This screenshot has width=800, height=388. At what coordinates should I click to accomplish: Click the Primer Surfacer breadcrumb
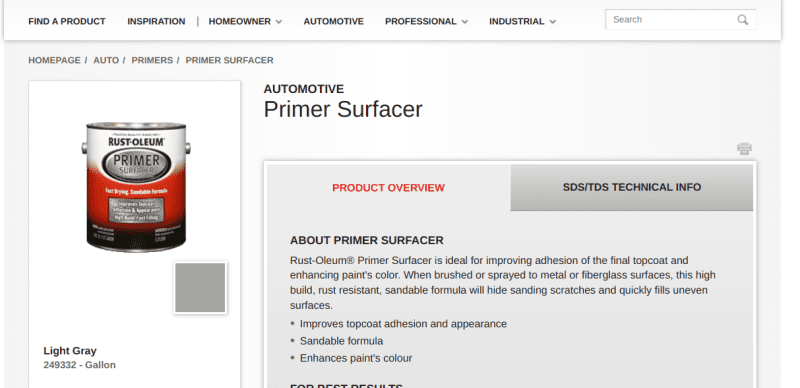pos(230,60)
